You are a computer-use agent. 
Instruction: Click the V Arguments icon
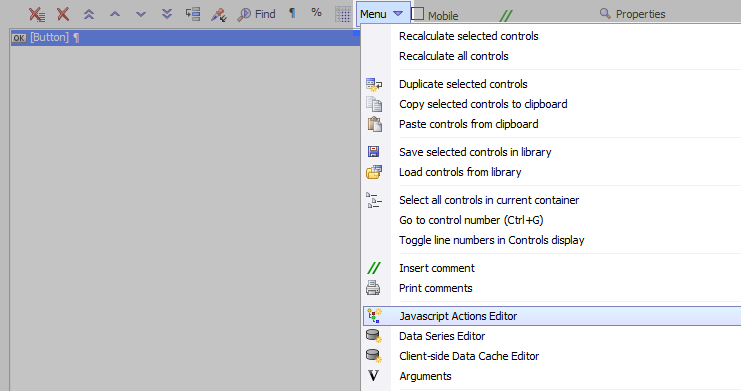(x=373, y=376)
